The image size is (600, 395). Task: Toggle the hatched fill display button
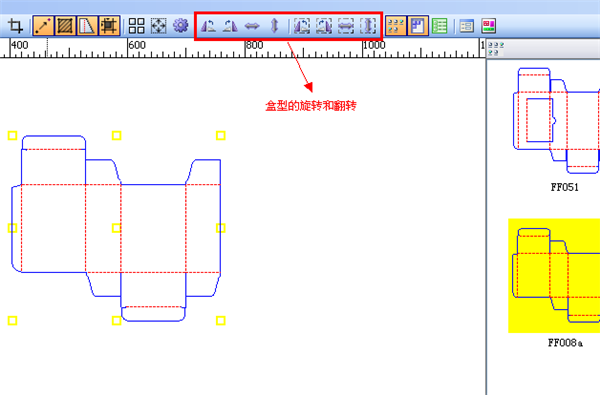click(x=65, y=26)
